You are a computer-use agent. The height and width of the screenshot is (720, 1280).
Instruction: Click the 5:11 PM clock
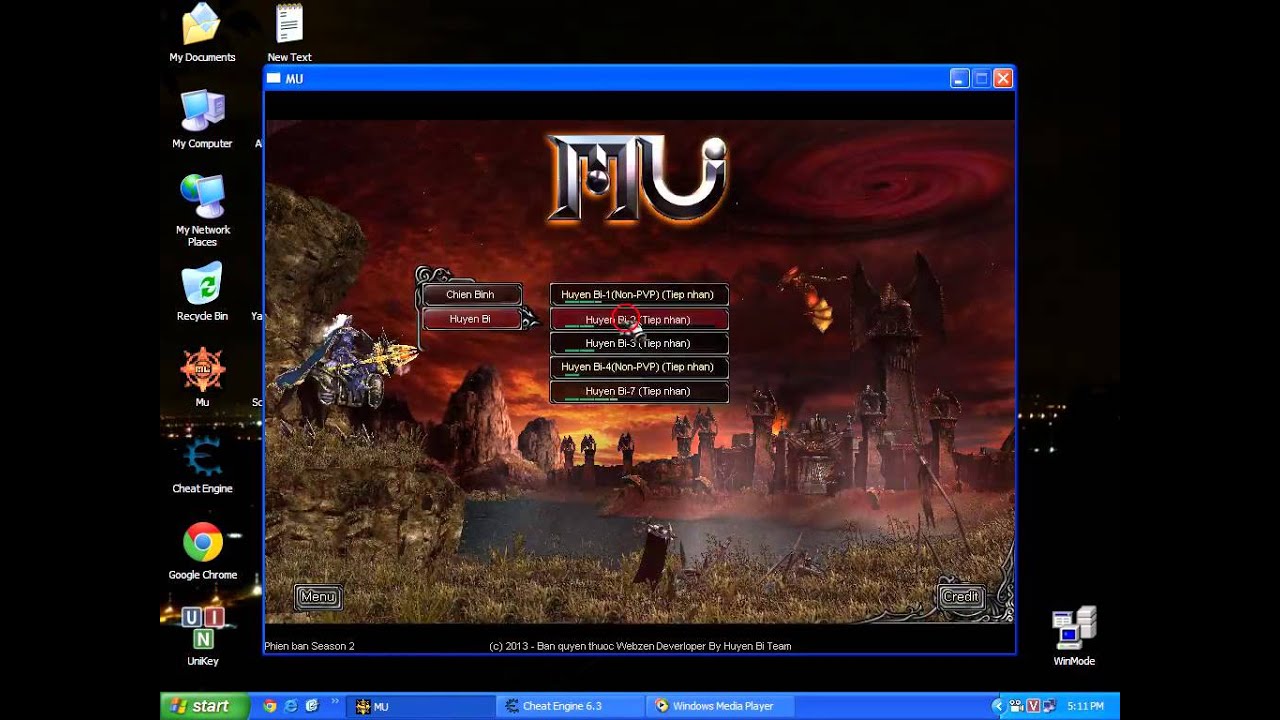point(1085,706)
